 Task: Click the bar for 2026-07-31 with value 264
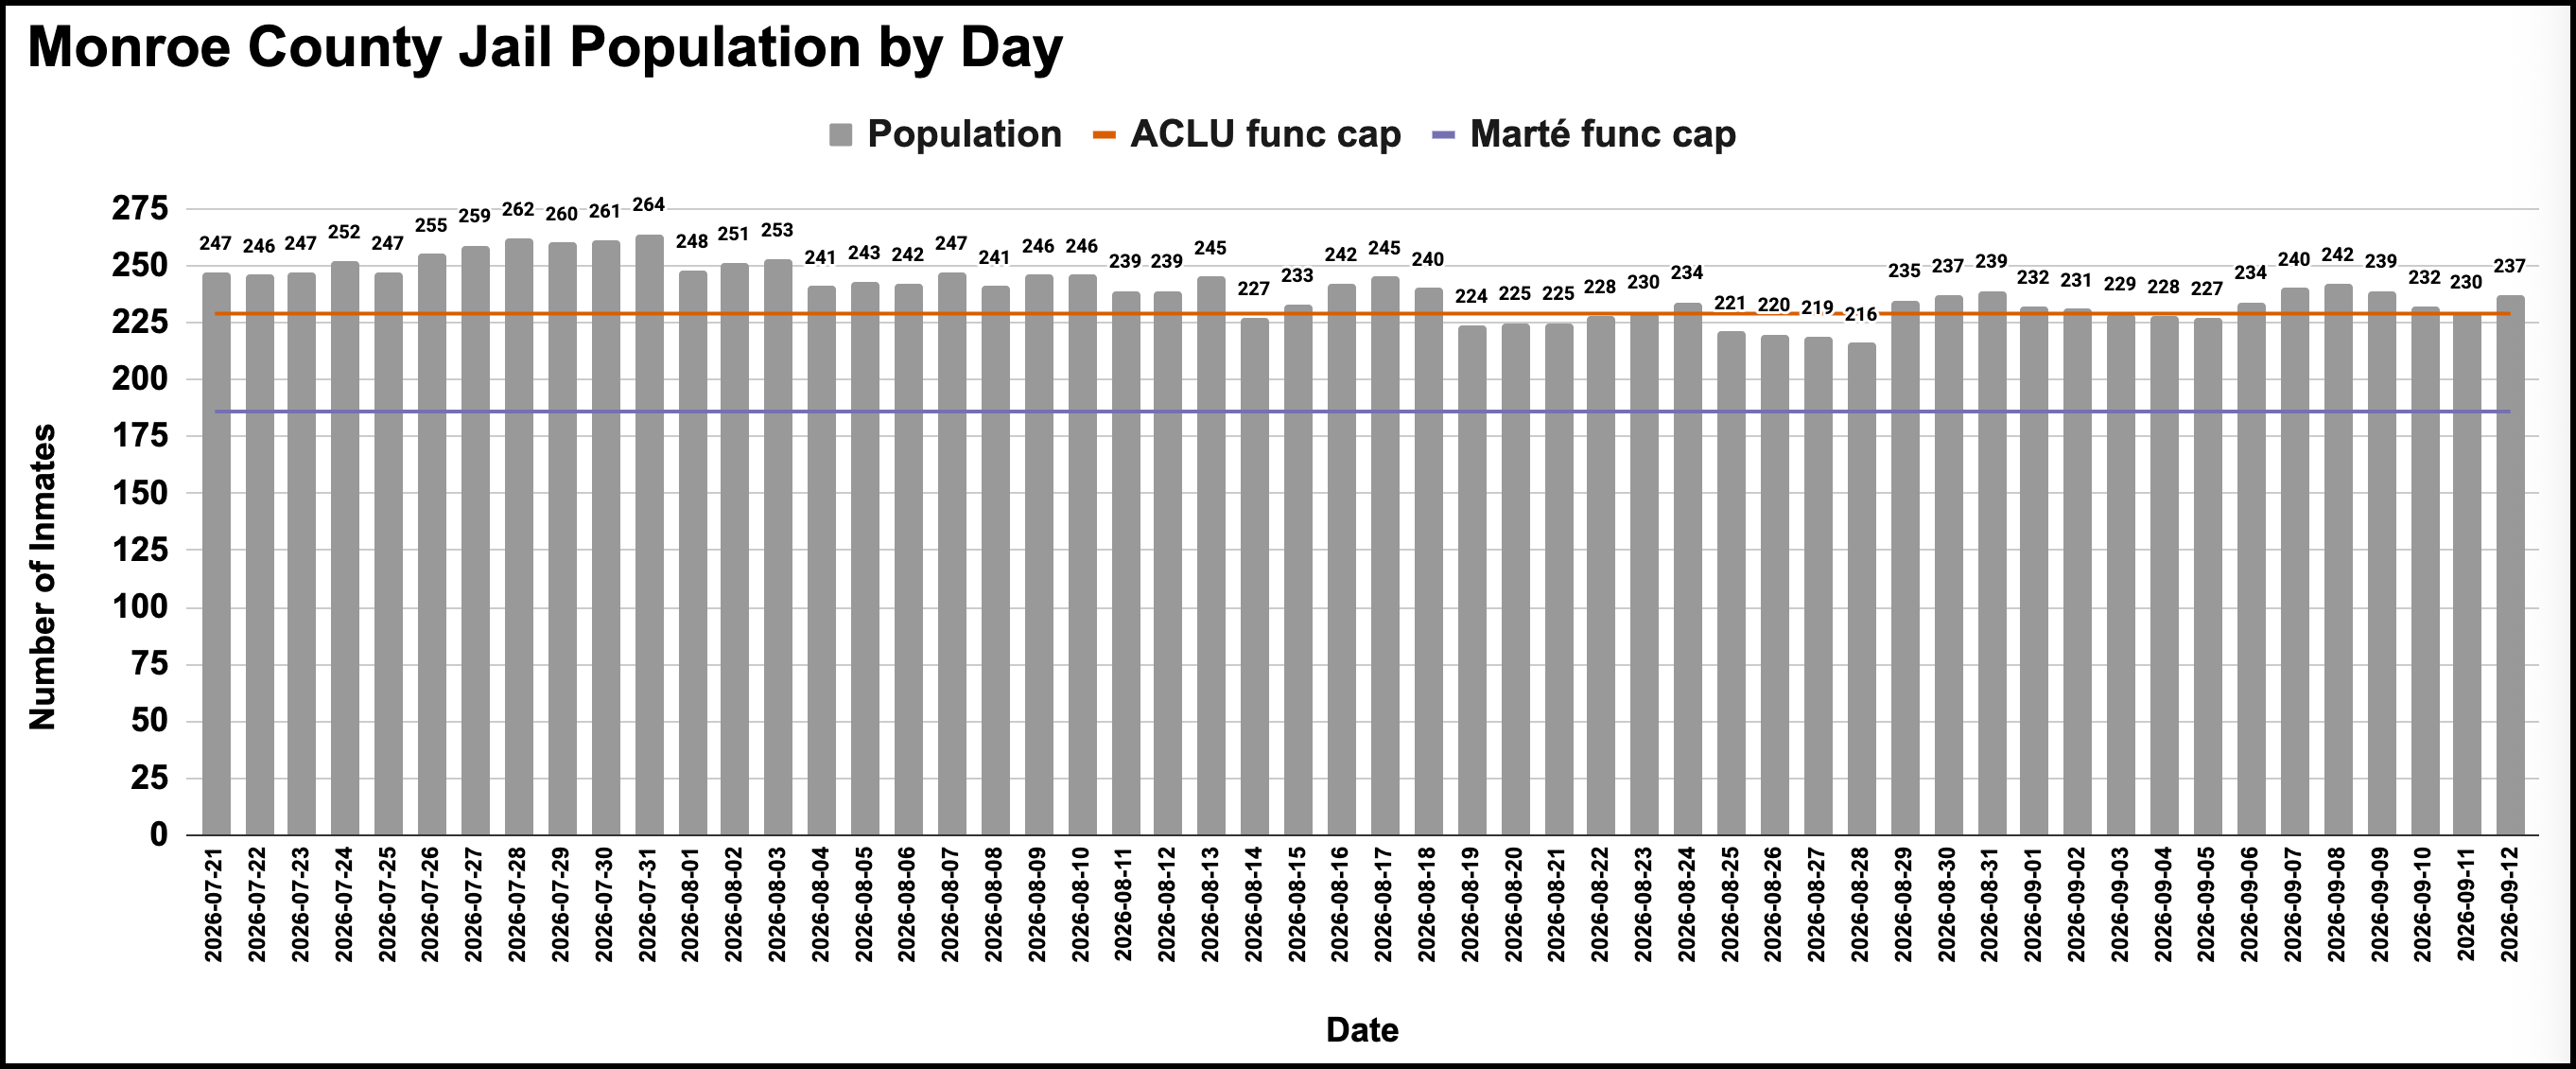[649, 535]
